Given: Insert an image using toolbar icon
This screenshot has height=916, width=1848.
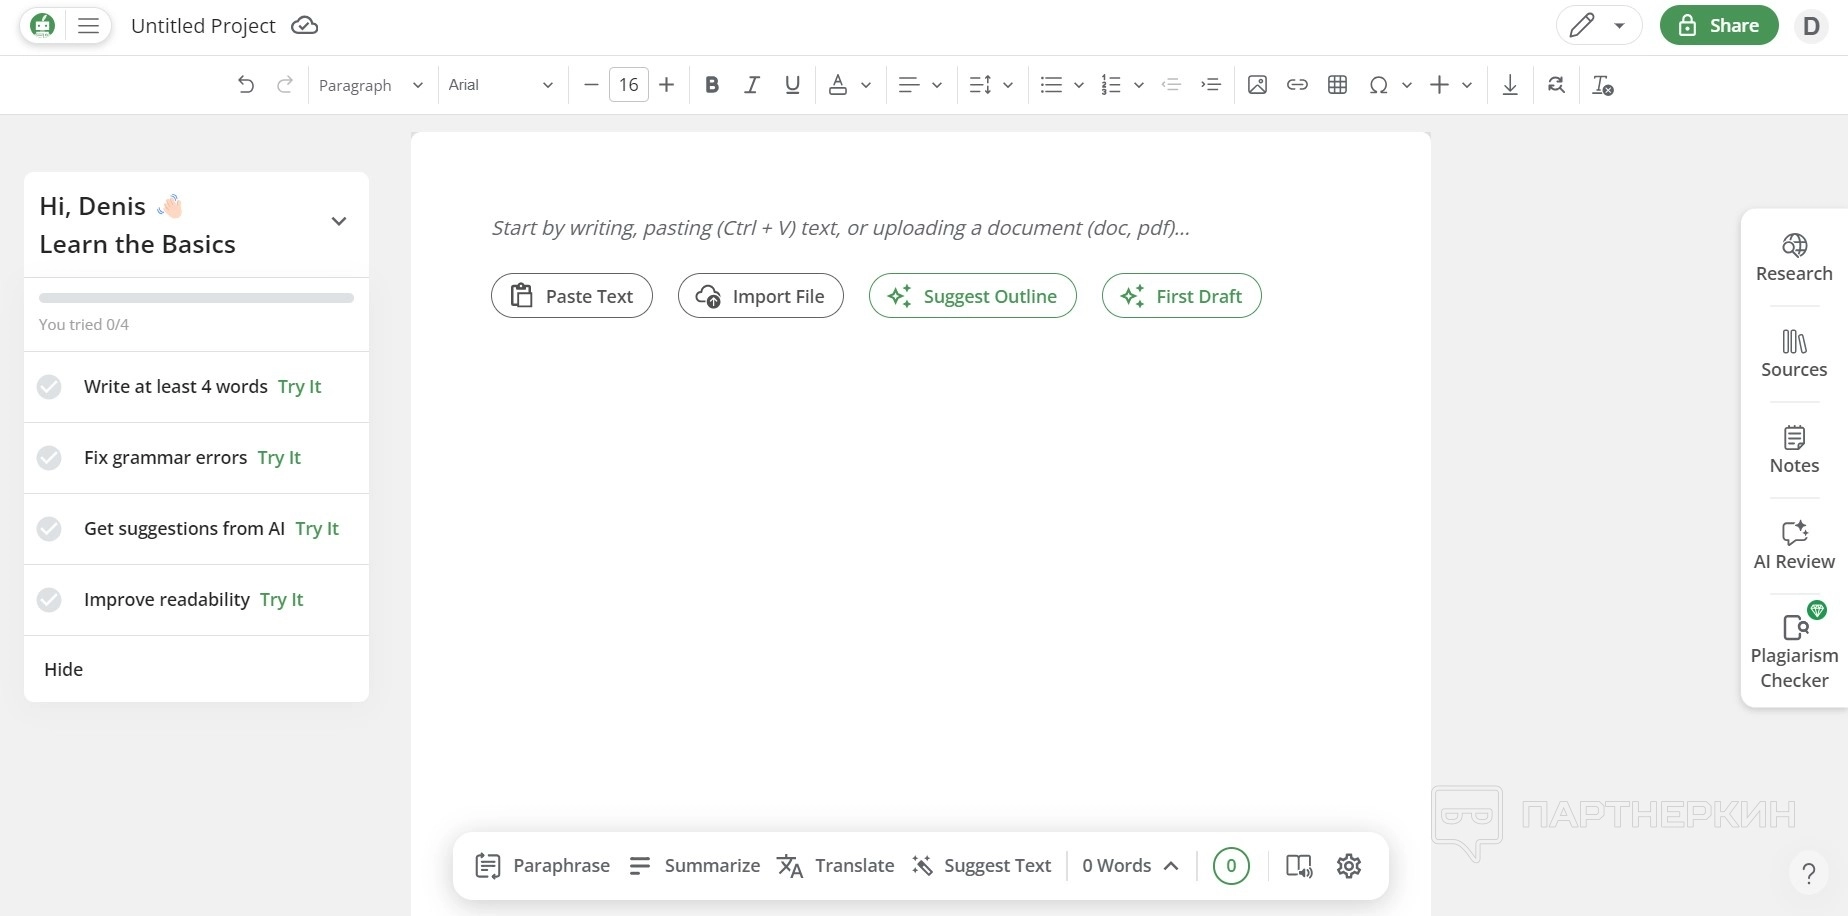Looking at the screenshot, I should [x=1257, y=85].
